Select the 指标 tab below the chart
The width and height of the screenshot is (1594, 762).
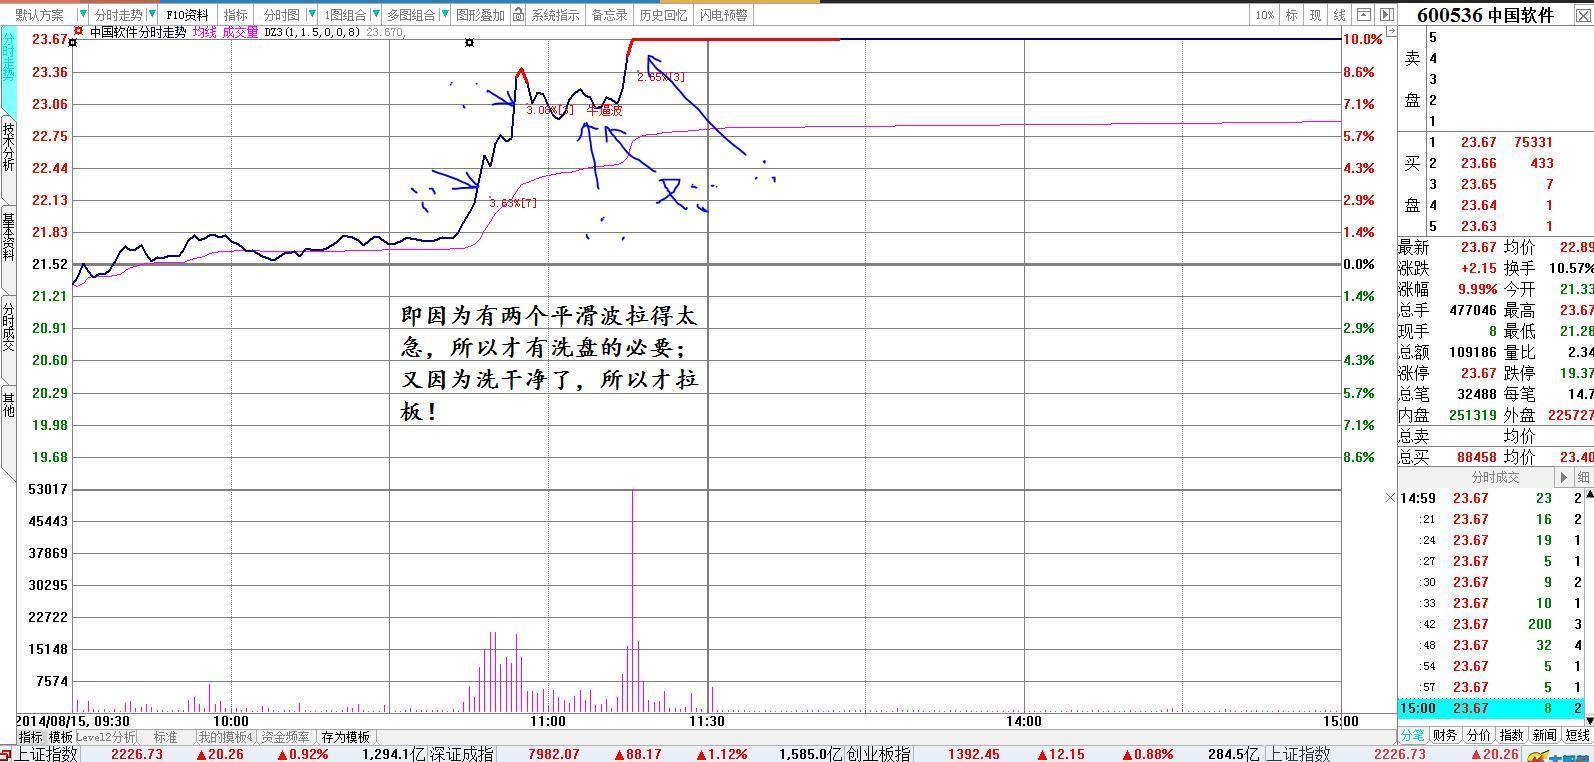pos(30,737)
